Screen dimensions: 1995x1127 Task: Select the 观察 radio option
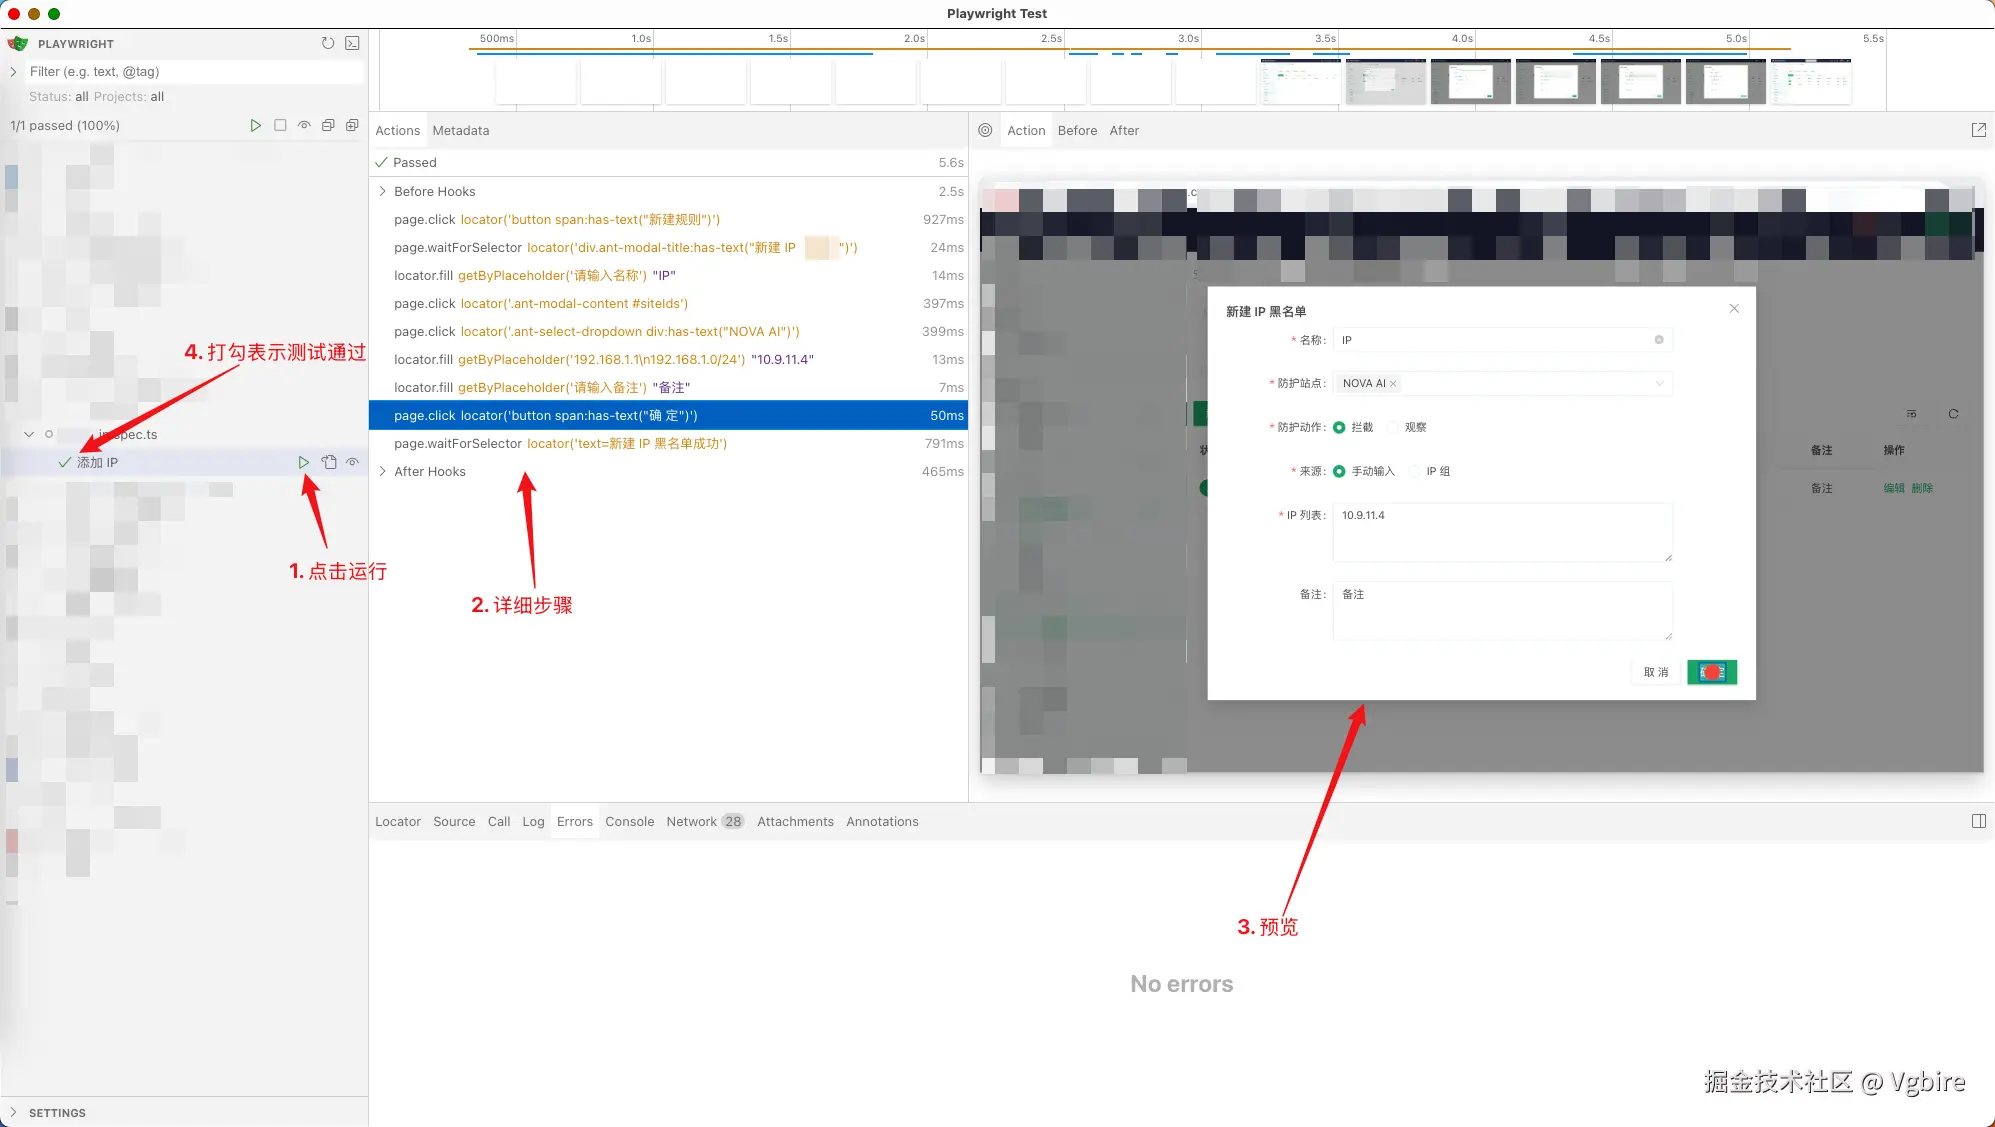(x=1393, y=427)
